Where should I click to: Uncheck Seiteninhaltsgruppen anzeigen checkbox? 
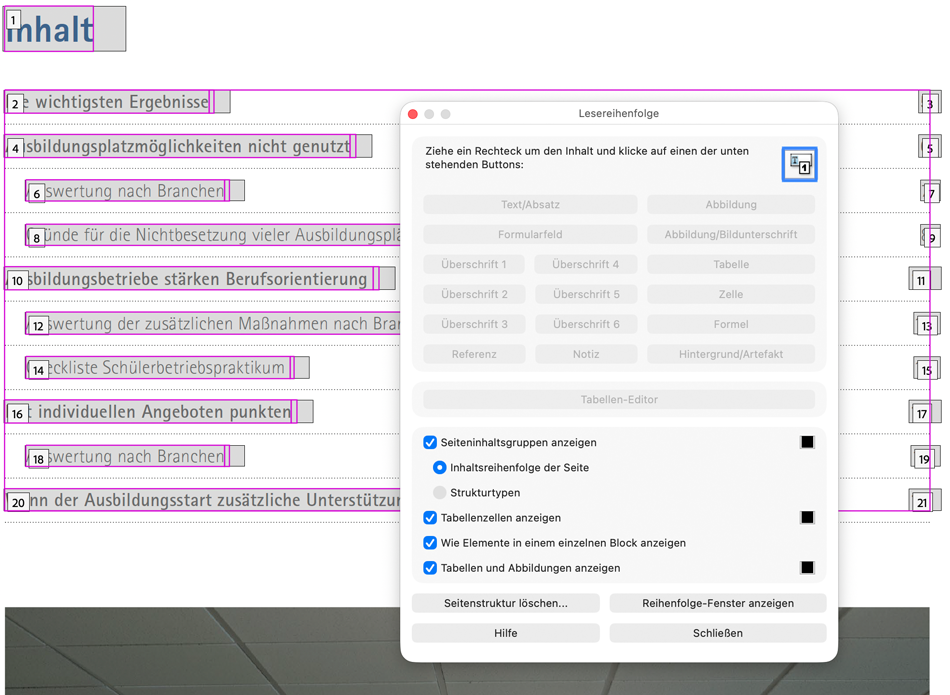pyautogui.click(x=430, y=442)
